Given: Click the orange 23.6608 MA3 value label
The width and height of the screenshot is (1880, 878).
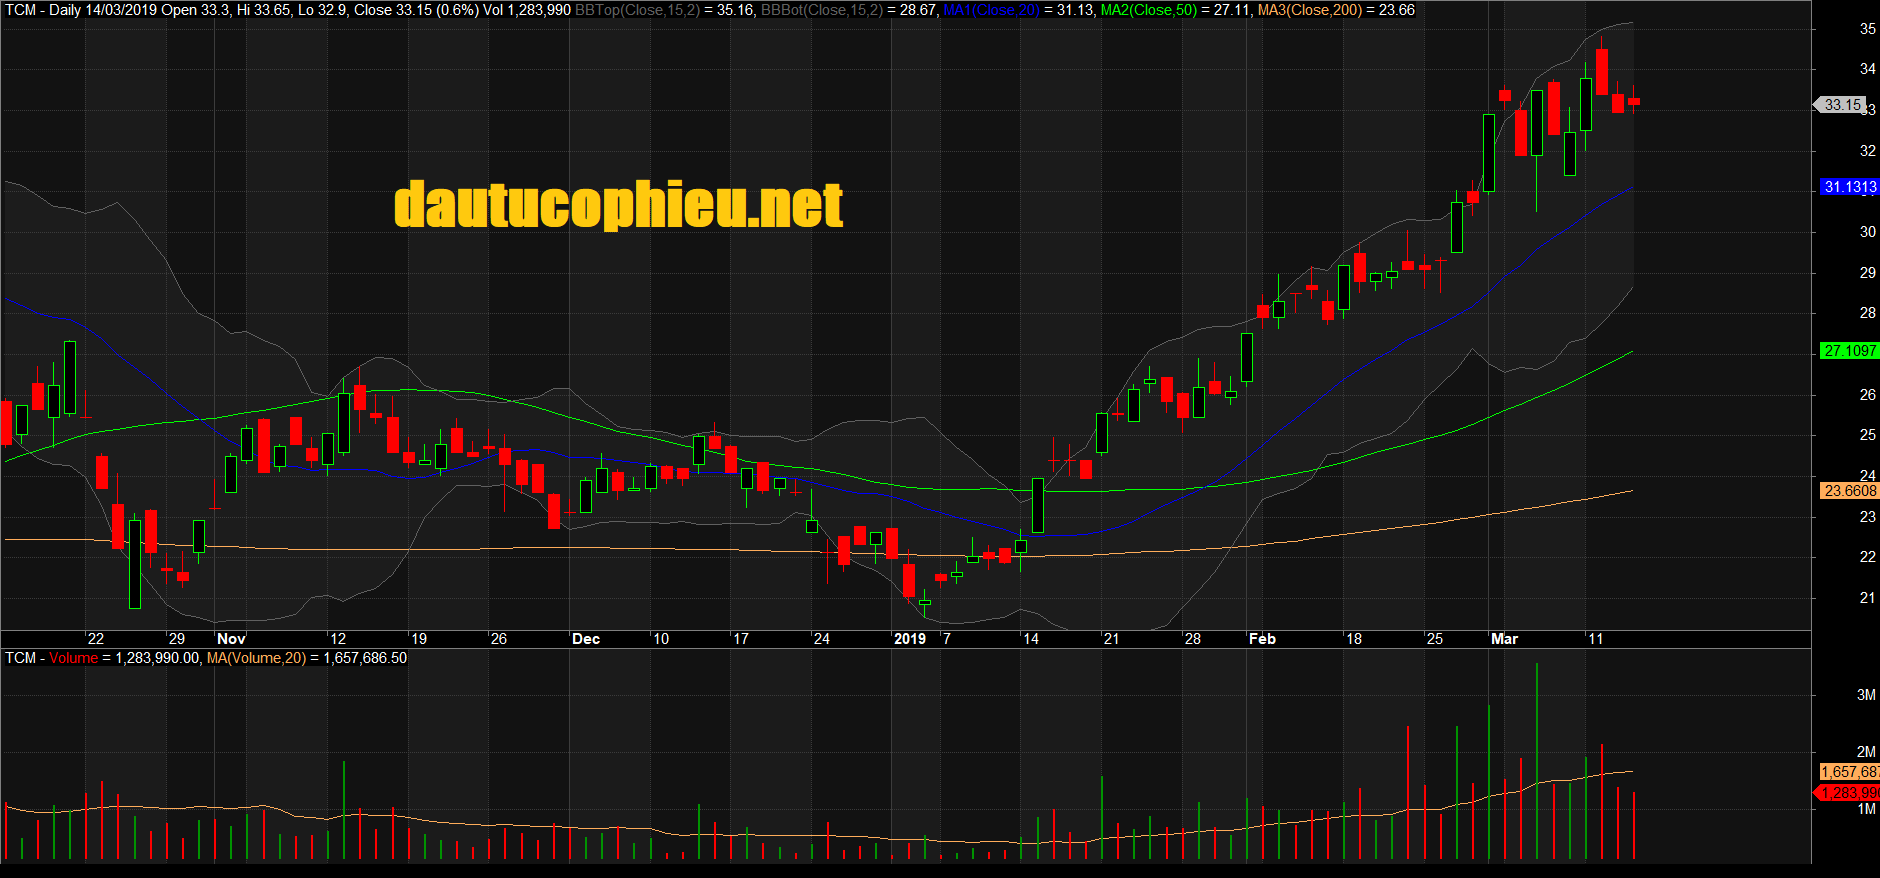Looking at the screenshot, I should 1849,491.
